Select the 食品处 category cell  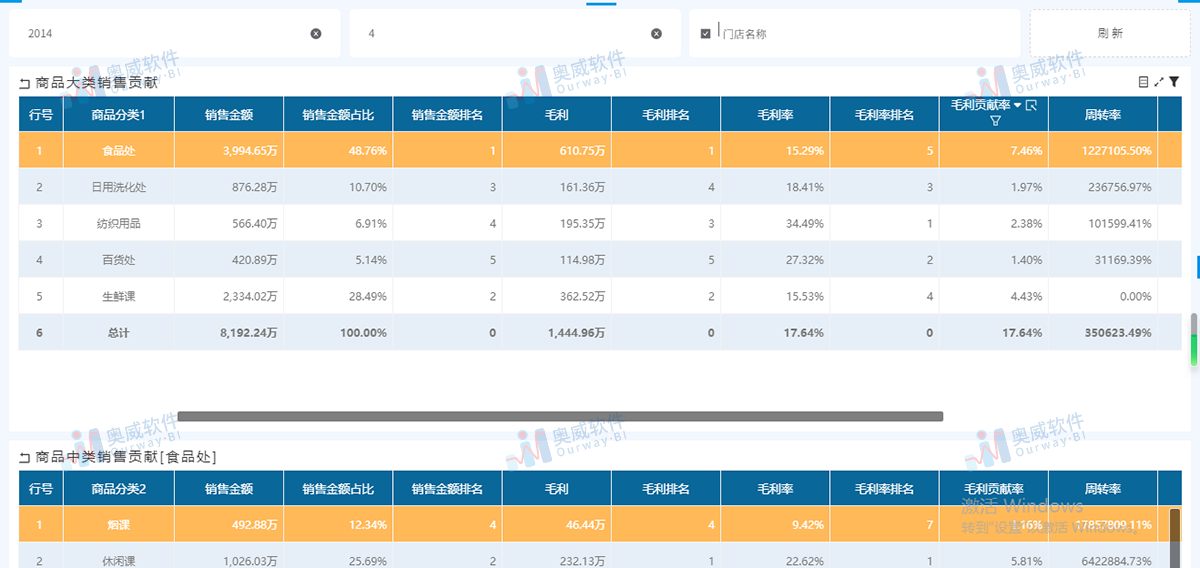[x=119, y=150]
